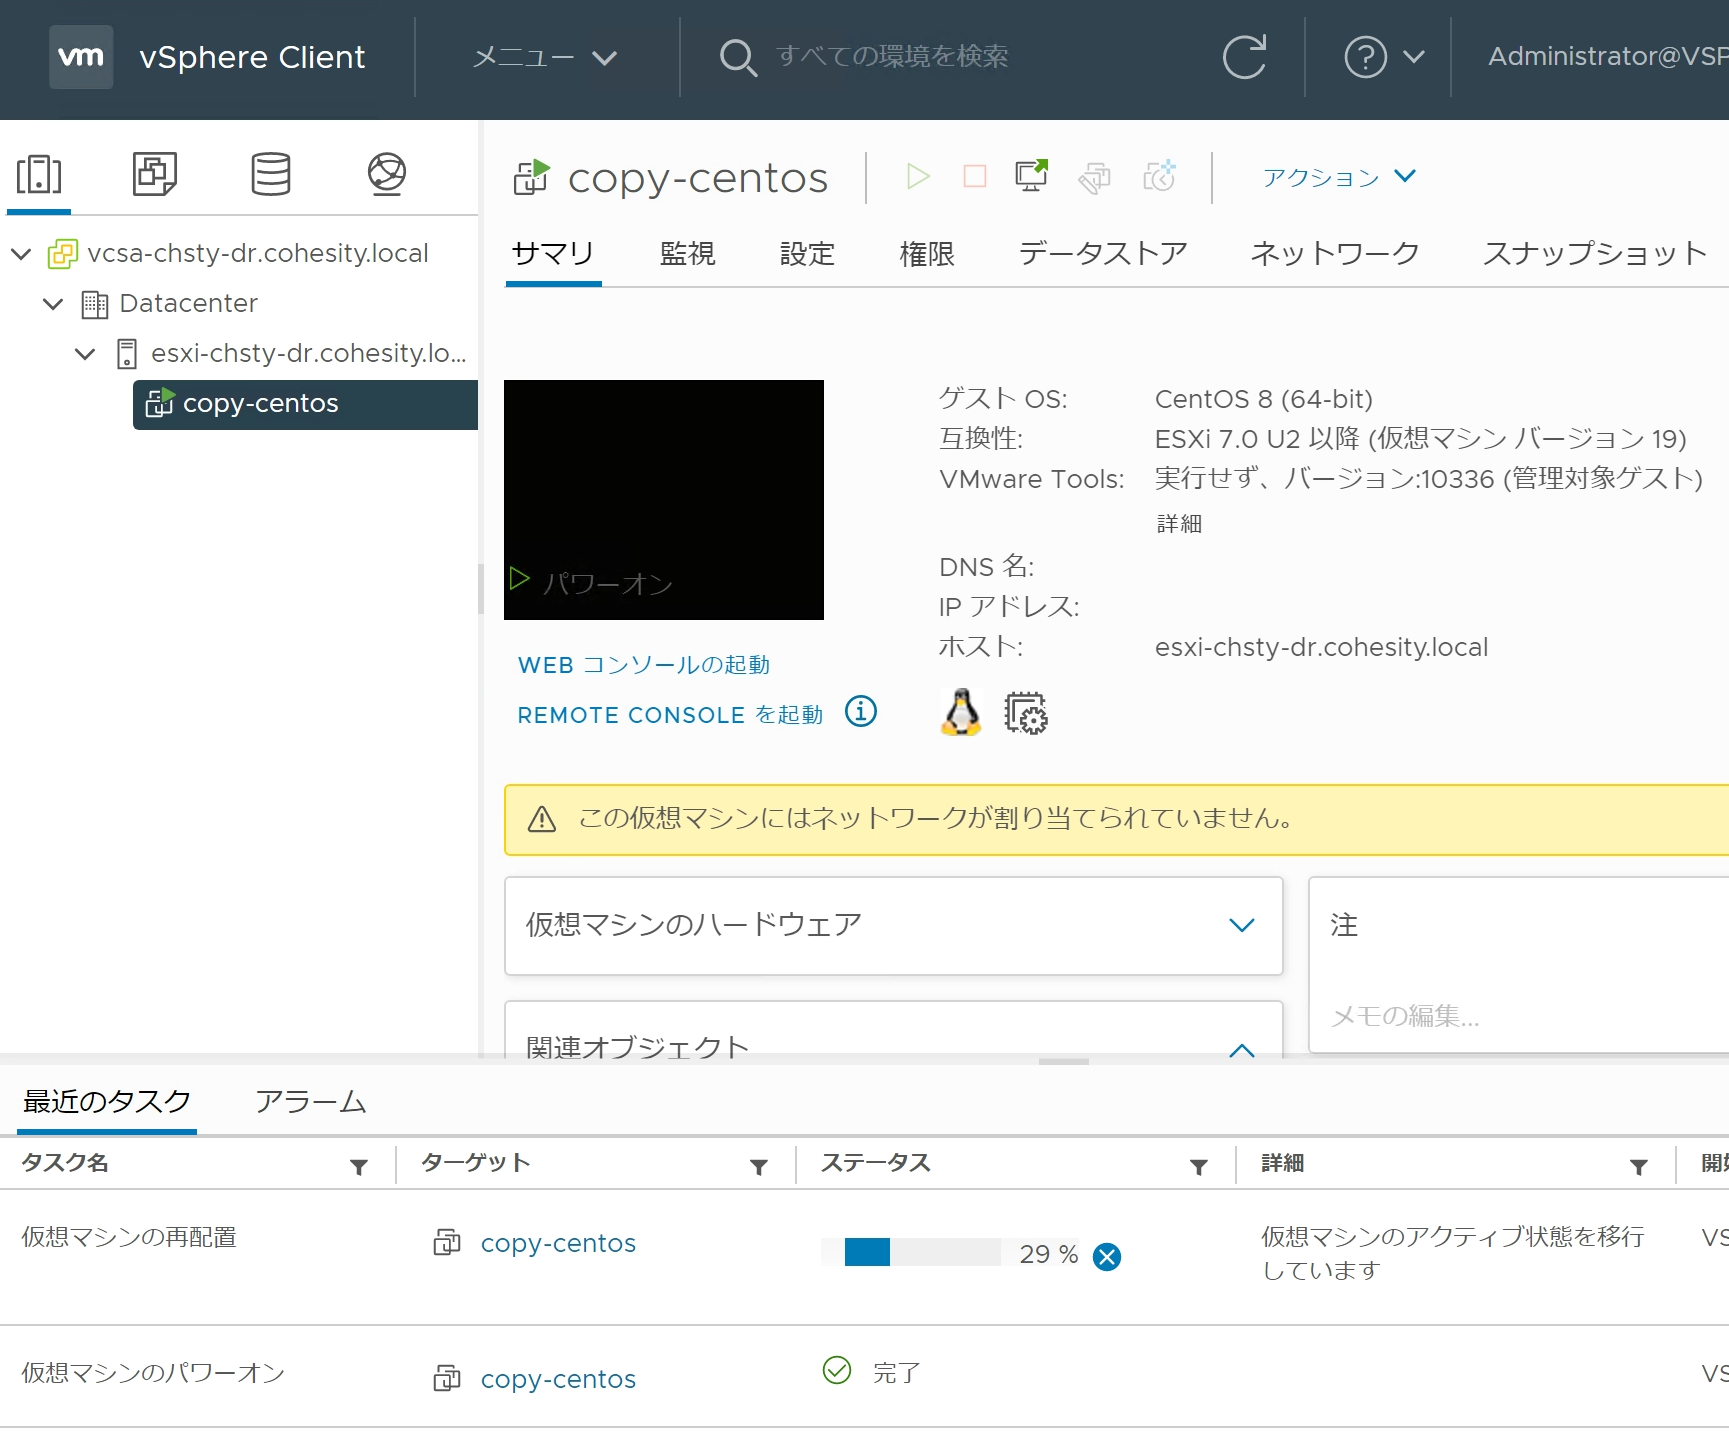Screen dimensions: 1729x1433
Task: Open the help question mark menu
Action: pyautogui.click(x=1385, y=57)
